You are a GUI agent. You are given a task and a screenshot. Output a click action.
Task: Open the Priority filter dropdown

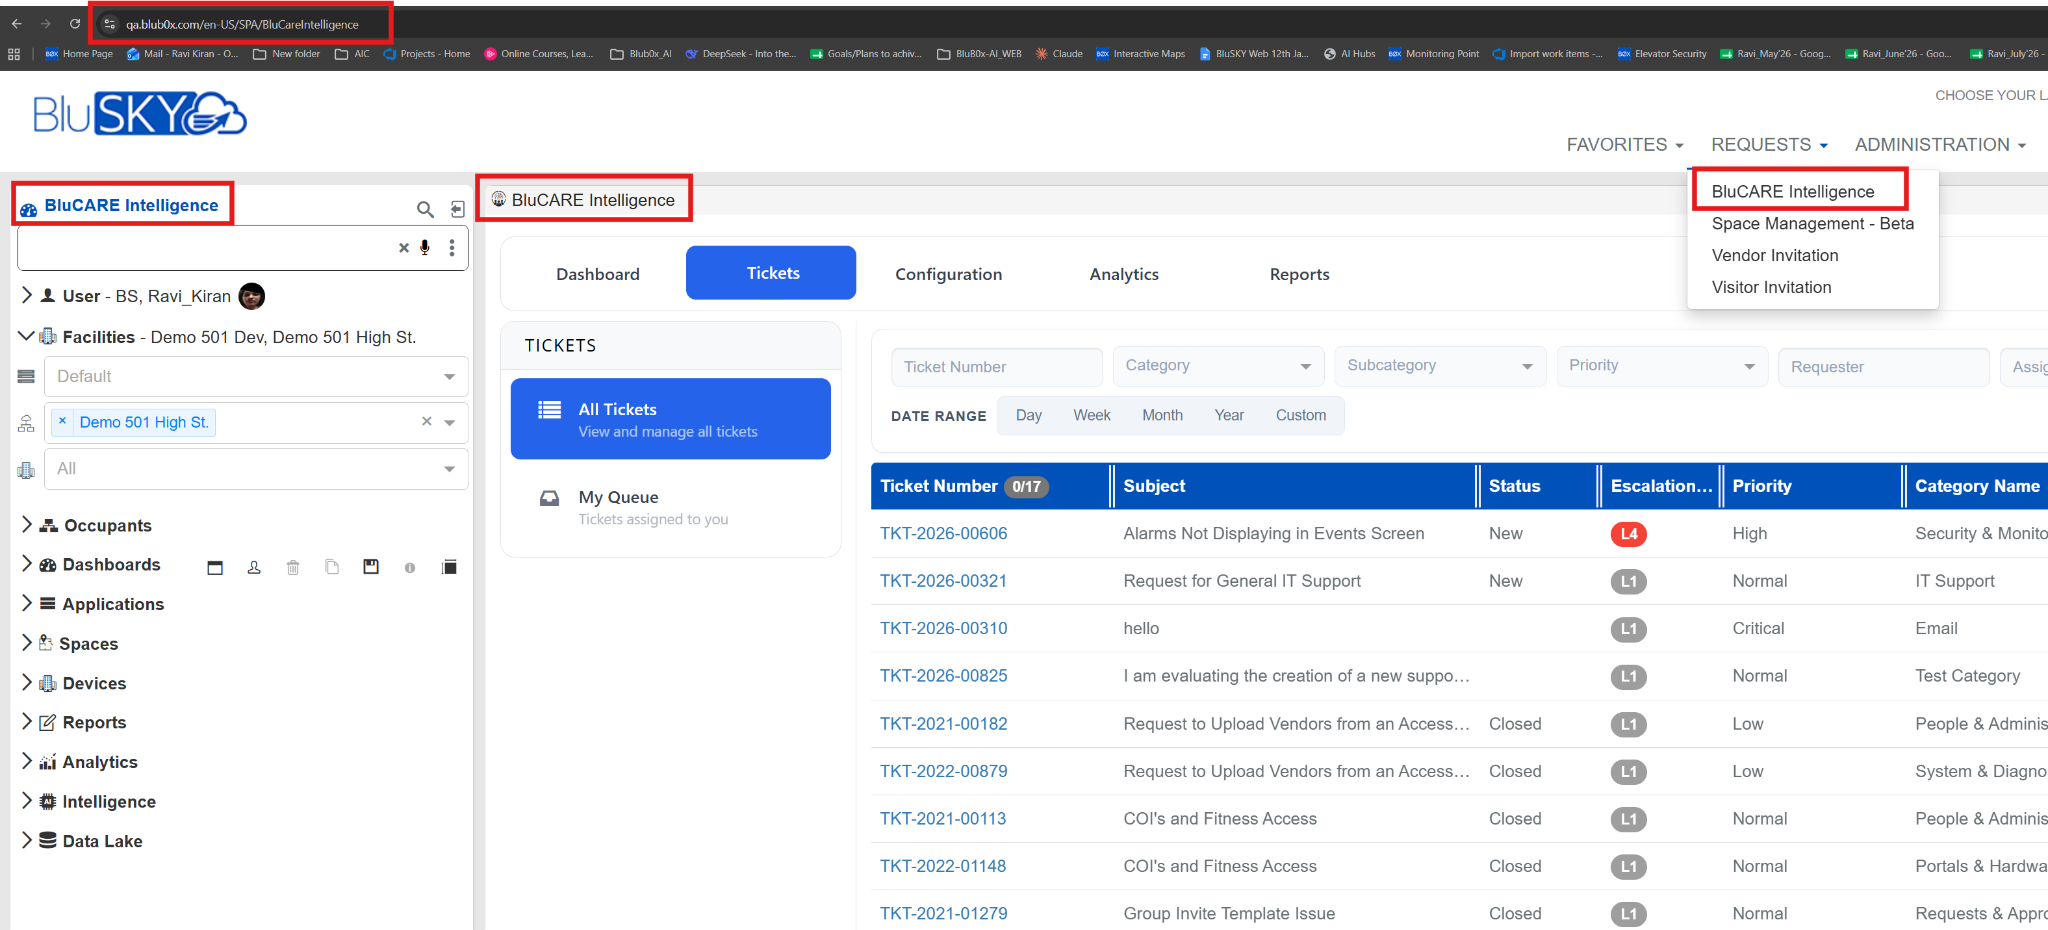[1662, 366]
